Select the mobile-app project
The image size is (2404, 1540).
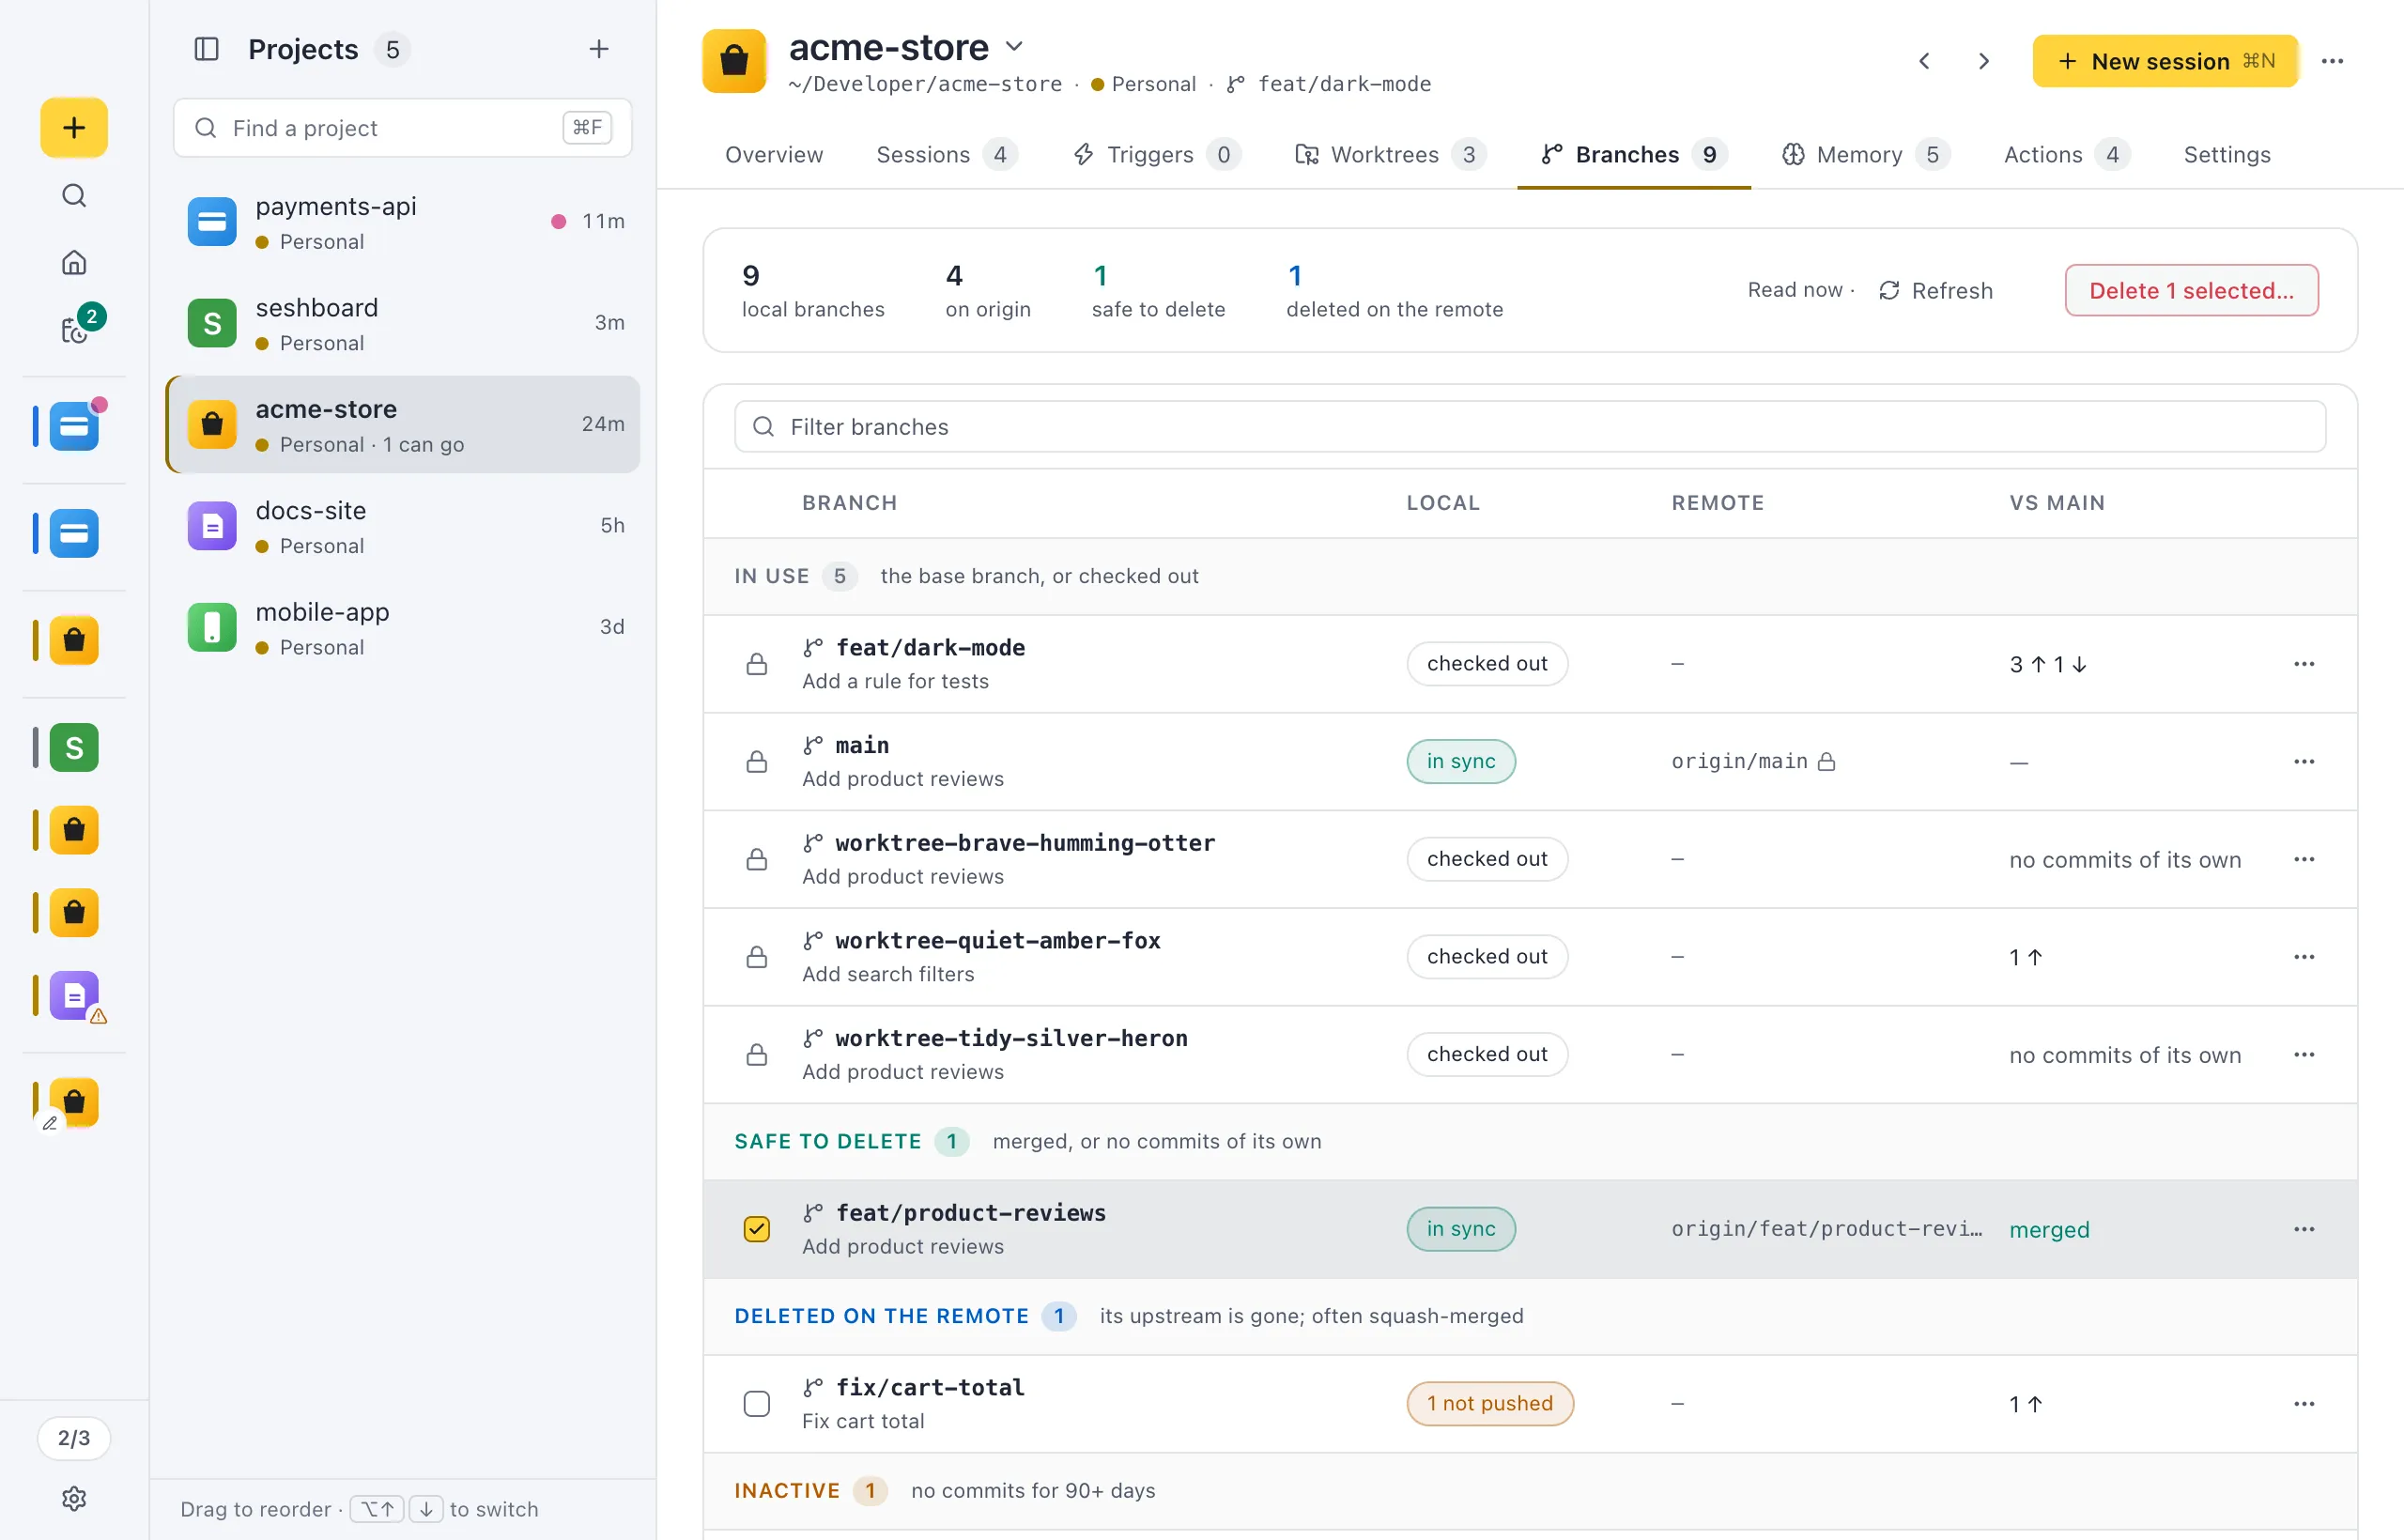404,628
